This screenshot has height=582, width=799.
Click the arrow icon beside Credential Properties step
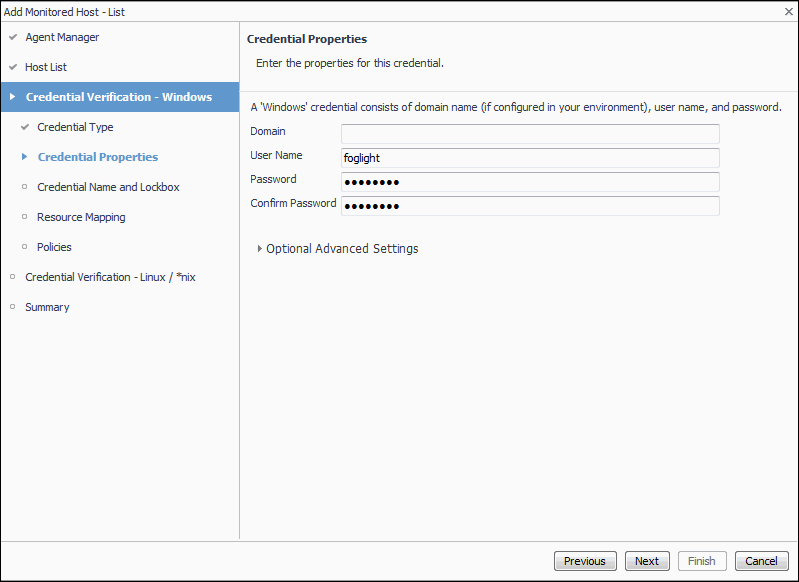coord(25,157)
